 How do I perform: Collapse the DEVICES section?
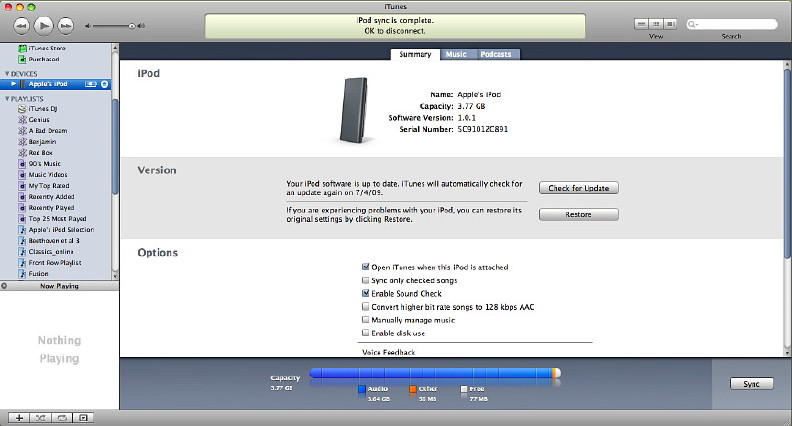click(7, 74)
